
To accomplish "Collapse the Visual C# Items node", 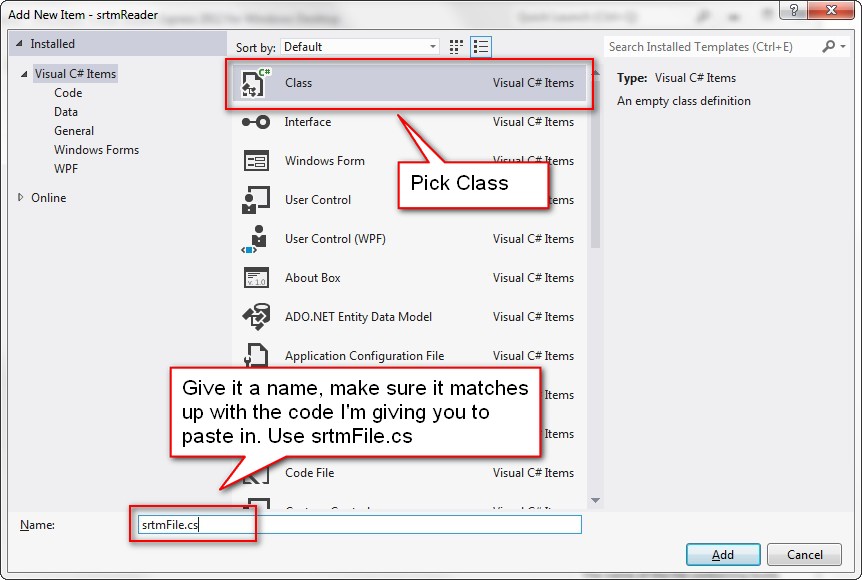I will pyautogui.click(x=24, y=74).
